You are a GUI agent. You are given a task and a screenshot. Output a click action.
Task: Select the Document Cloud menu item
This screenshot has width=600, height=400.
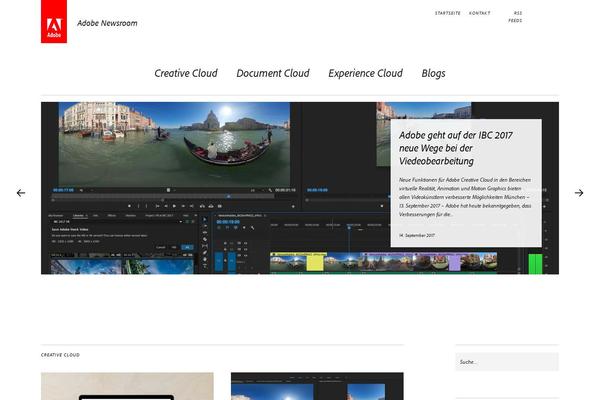coord(273,73)
